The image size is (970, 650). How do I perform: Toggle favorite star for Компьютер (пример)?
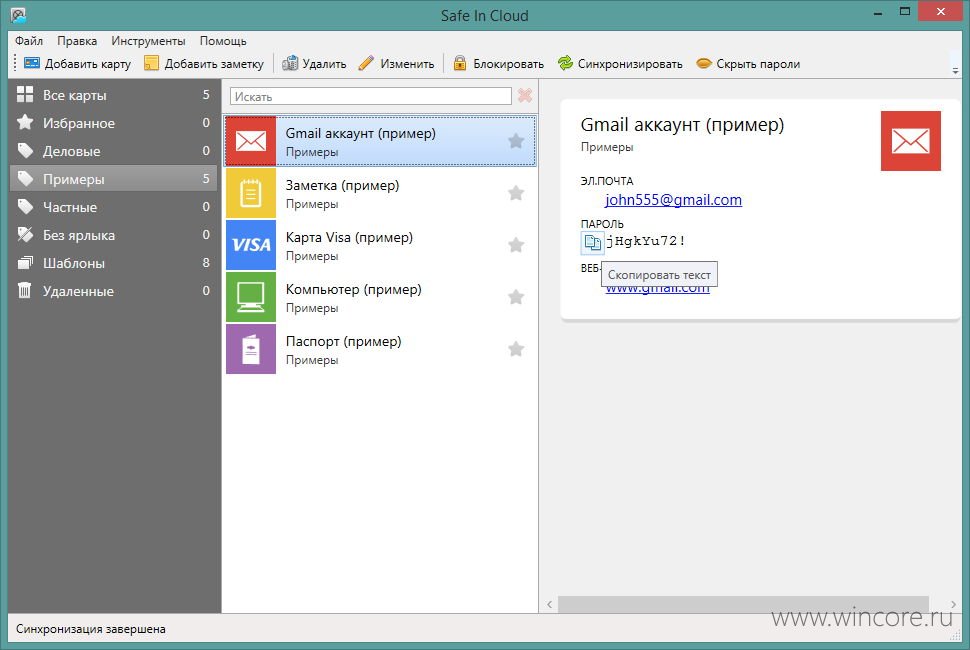point(516,297)
